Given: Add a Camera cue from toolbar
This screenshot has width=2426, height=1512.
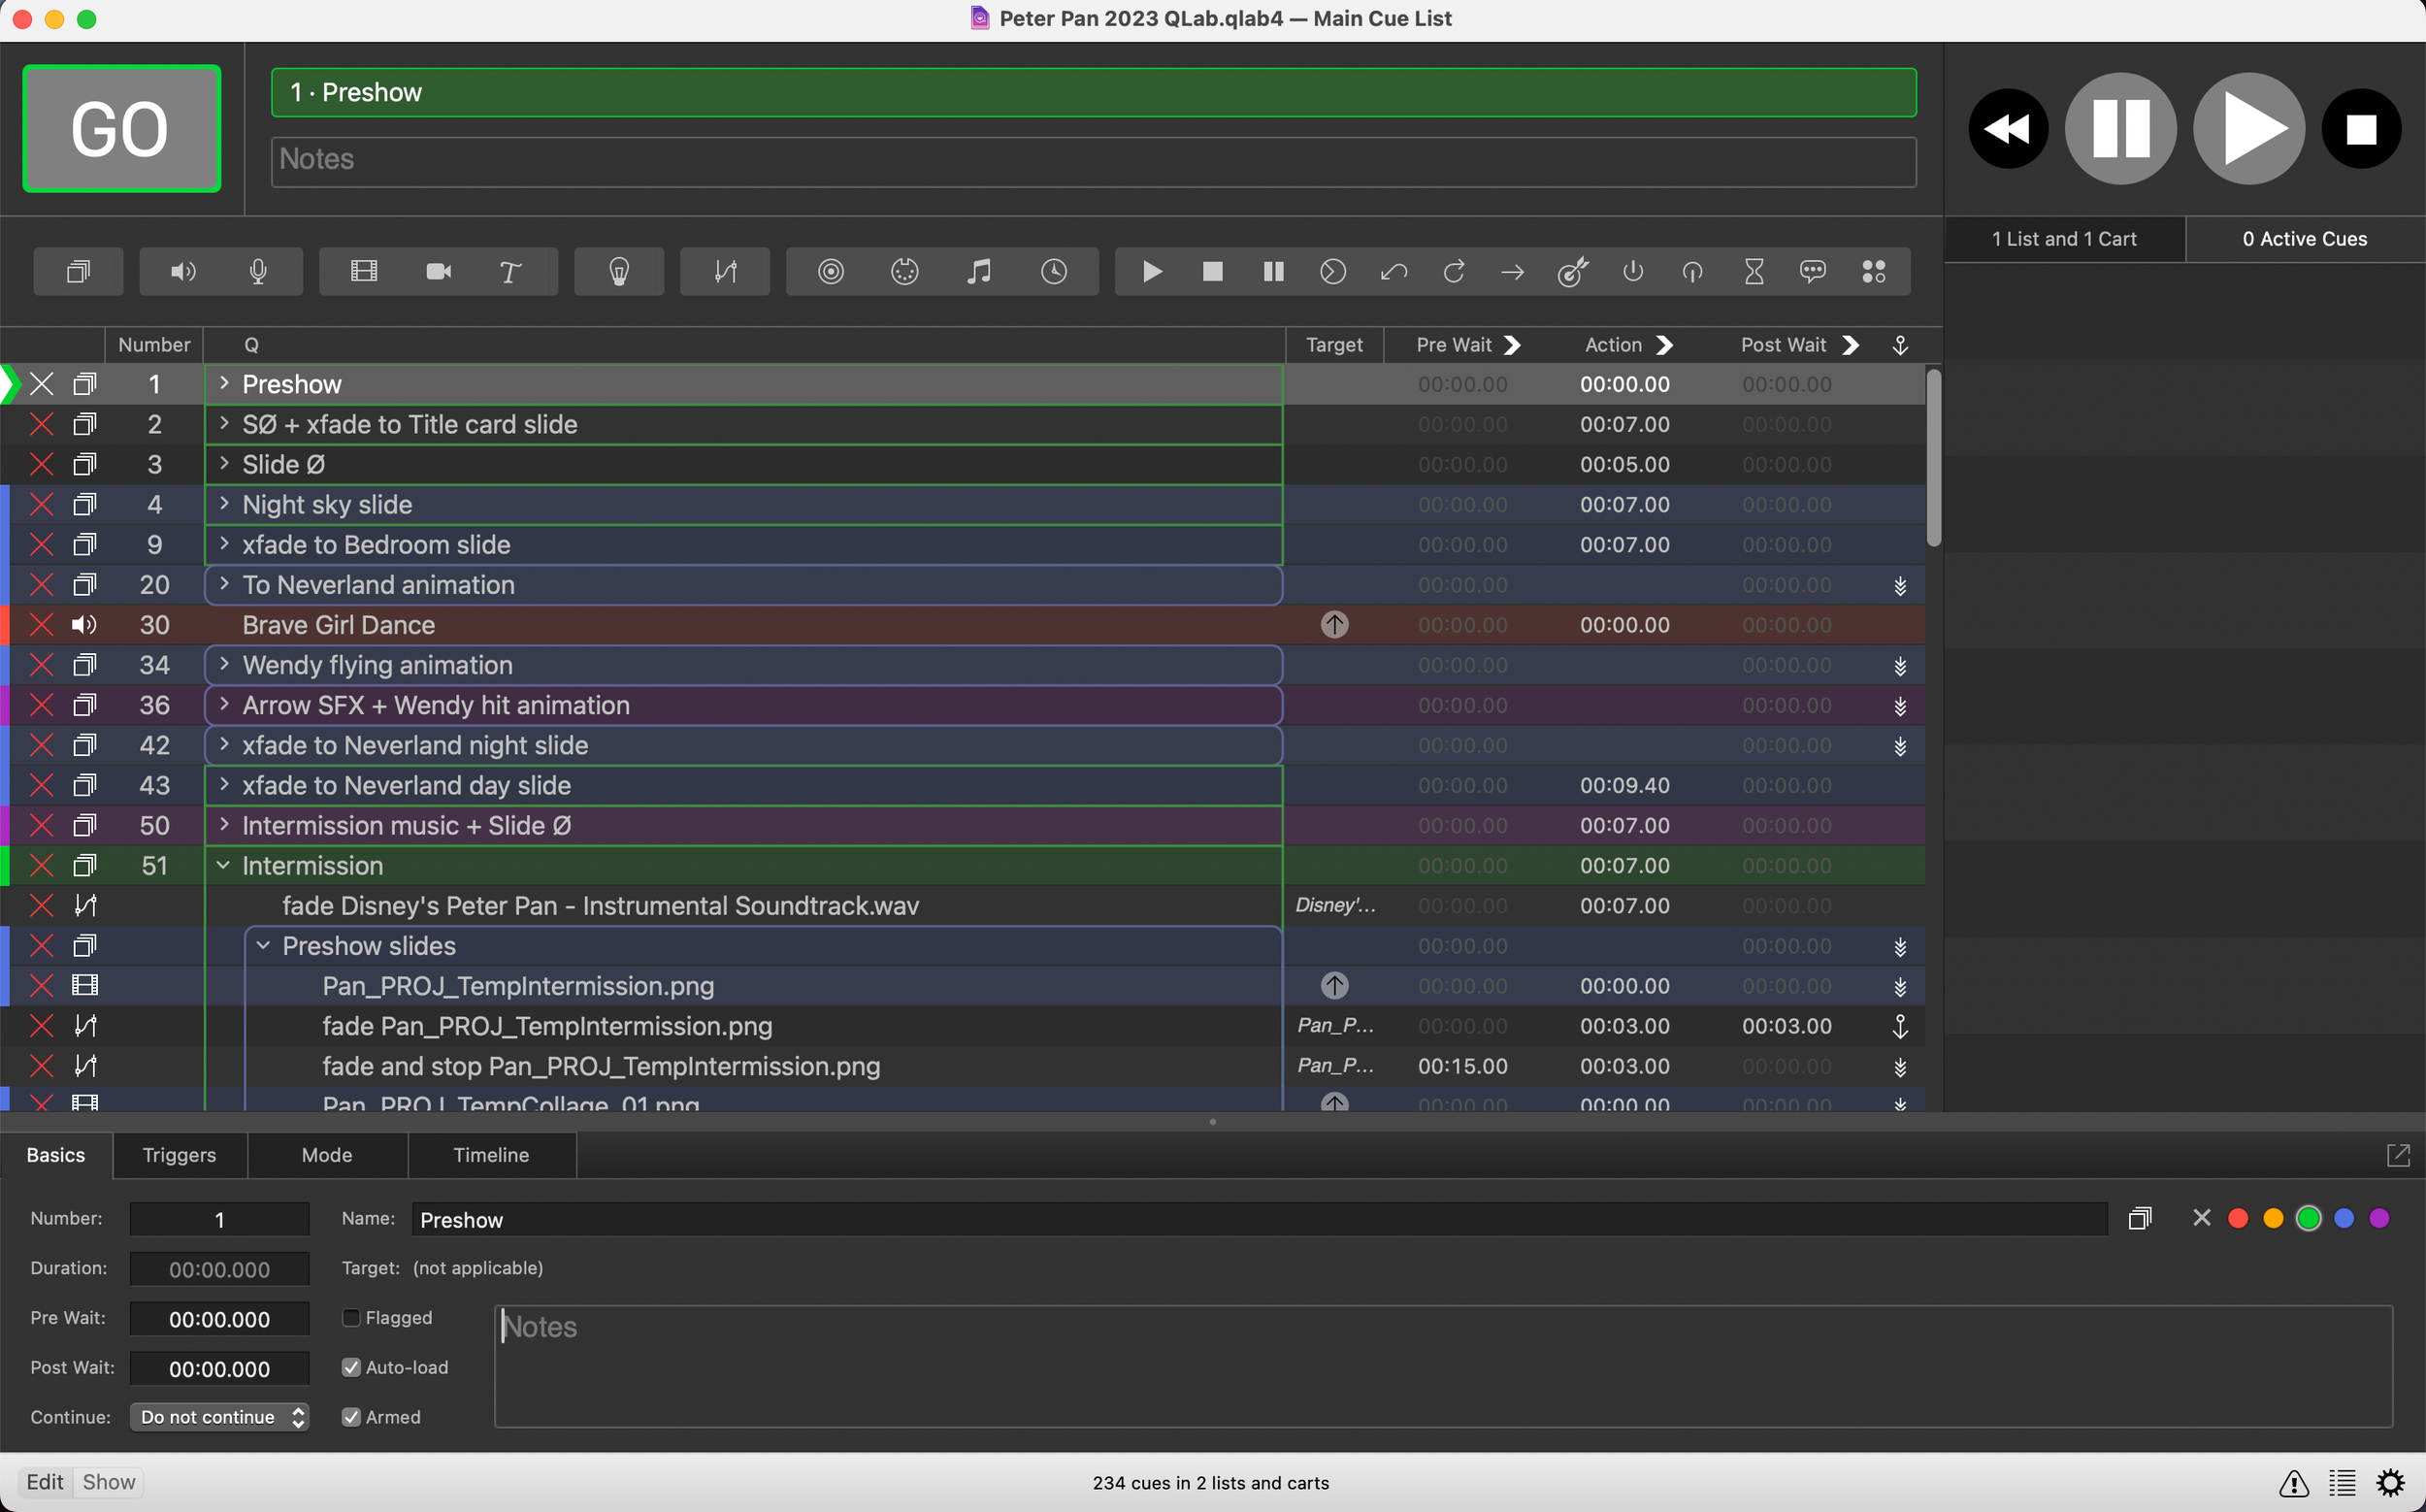Looking at the screenshot, I should (x=438, y=272).
